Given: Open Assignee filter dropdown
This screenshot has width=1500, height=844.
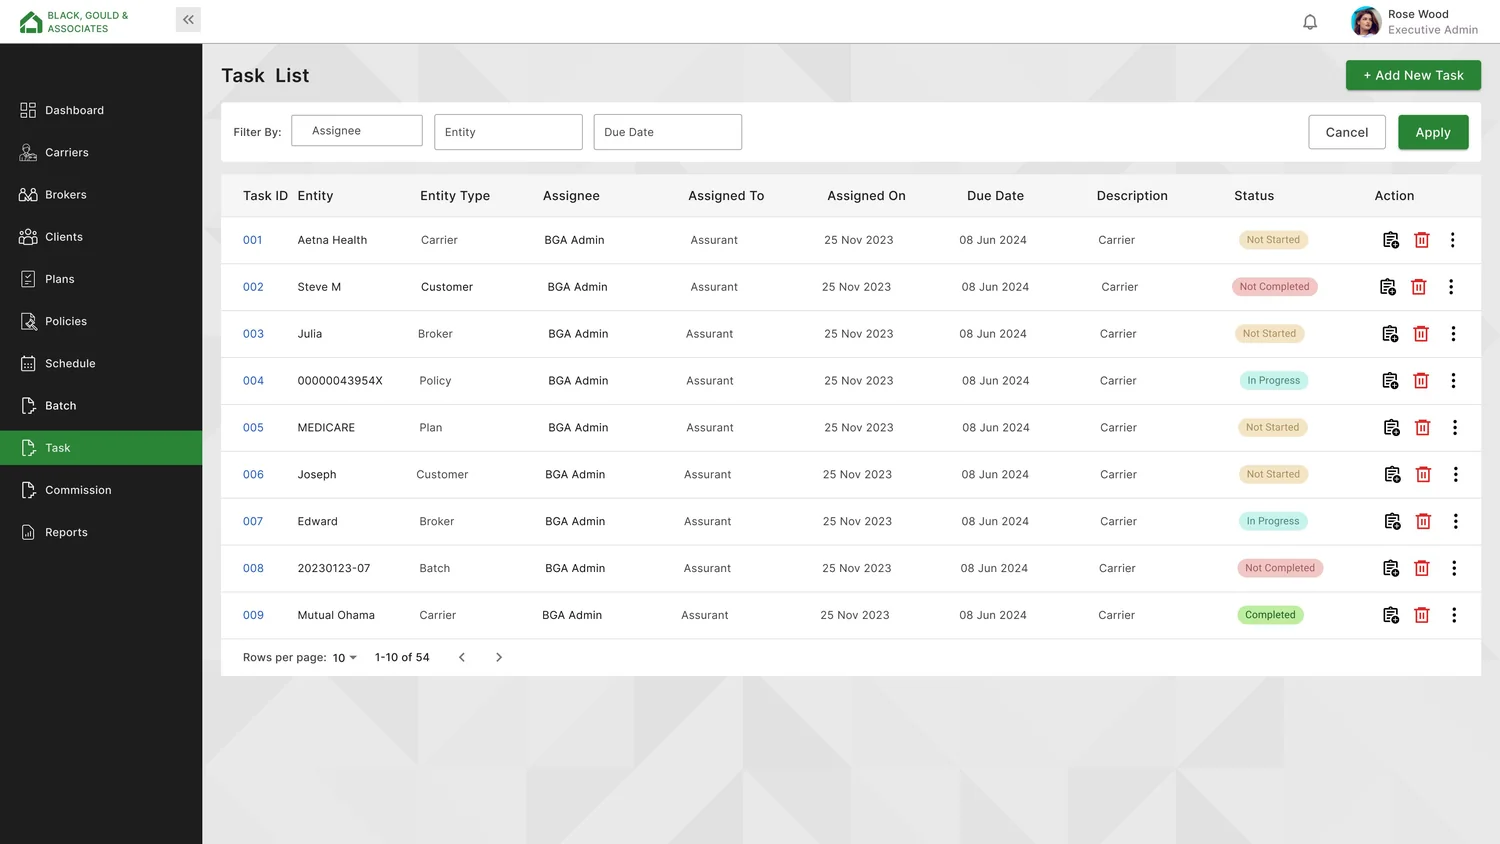Looking at the screenshot, I should [x=357, y=131].
